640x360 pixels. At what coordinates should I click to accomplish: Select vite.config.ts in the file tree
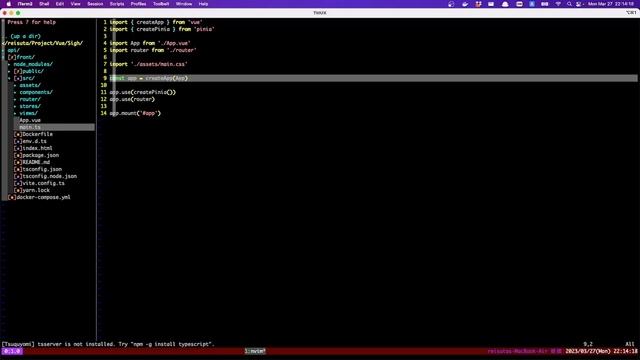tap(44, 183)
